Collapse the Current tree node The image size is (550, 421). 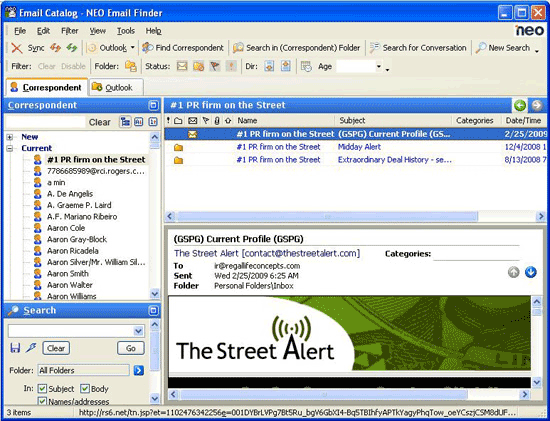coord(10,148)
